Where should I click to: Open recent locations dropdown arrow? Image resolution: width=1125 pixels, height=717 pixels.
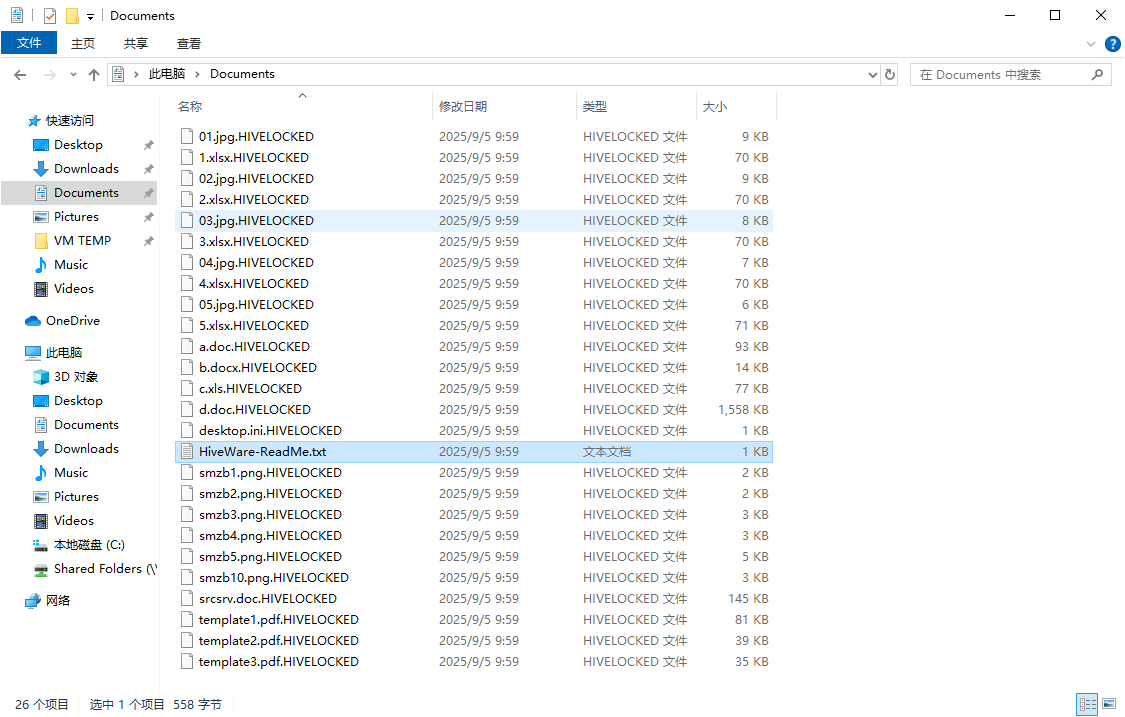pyautogui.click(x=73, y=75)
